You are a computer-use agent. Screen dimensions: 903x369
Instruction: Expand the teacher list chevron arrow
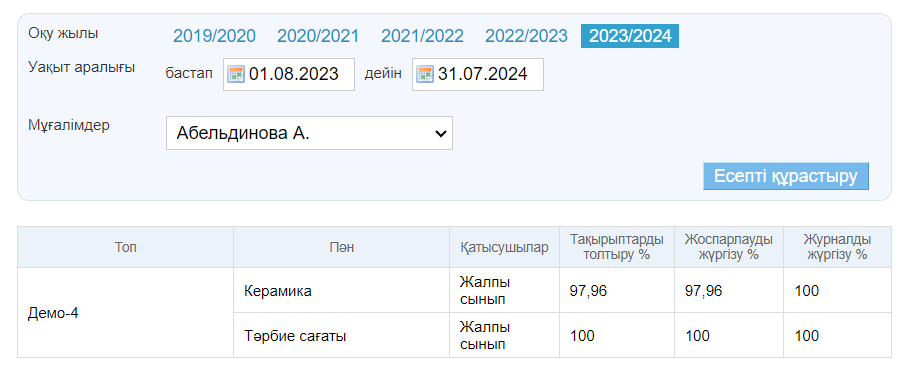[441, 134]
